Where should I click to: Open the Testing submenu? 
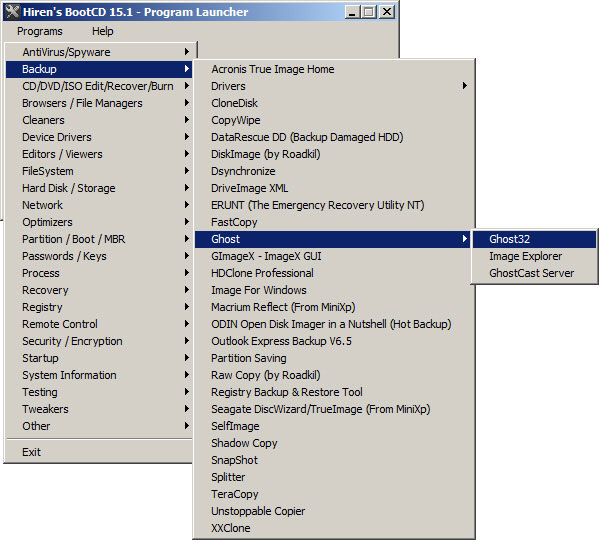[99, 392]
